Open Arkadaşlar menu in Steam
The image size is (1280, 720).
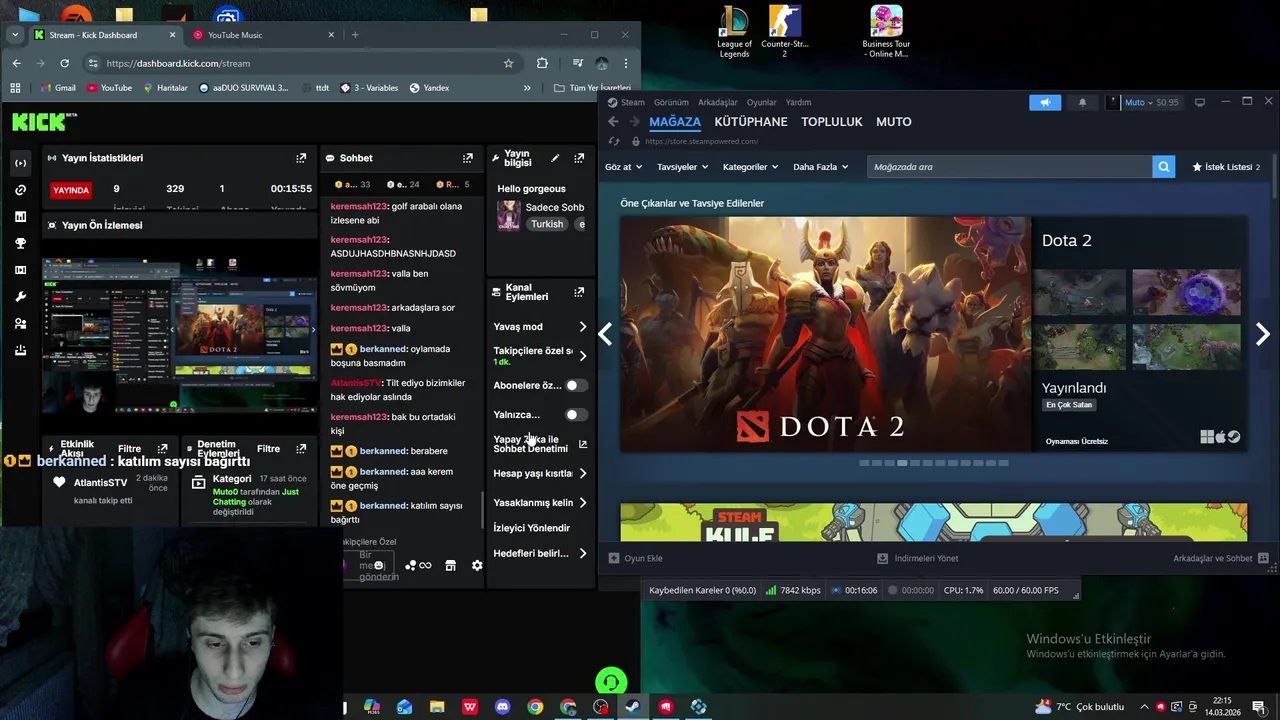[718, 102]
